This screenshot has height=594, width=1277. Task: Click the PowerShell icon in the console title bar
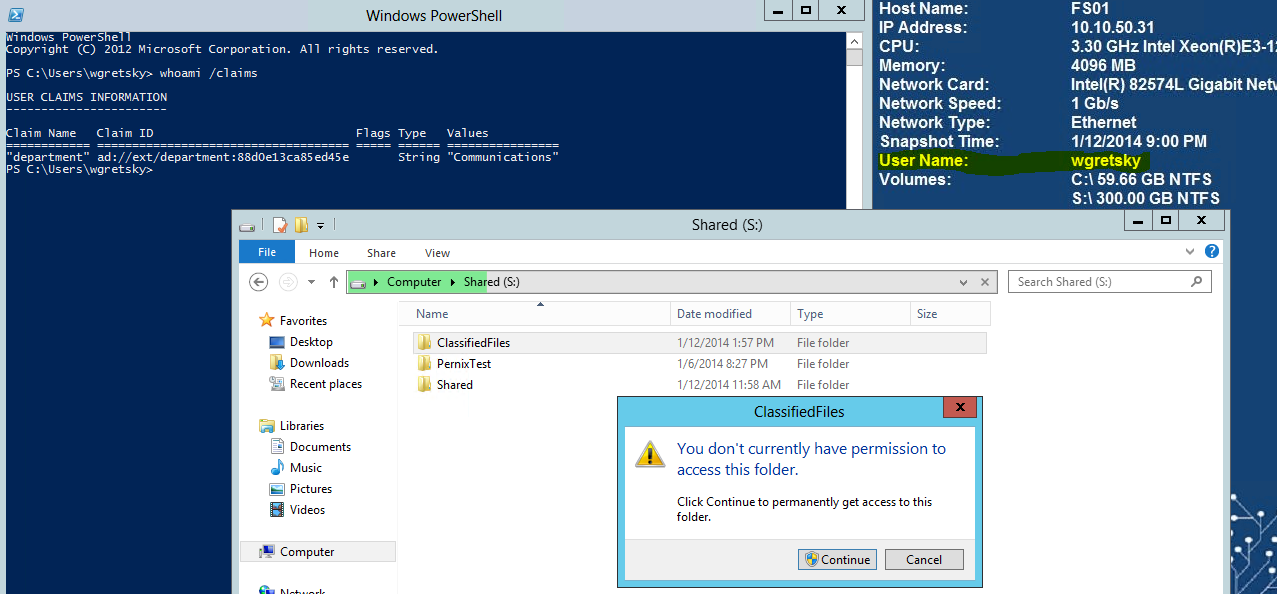tap(14, 14)
